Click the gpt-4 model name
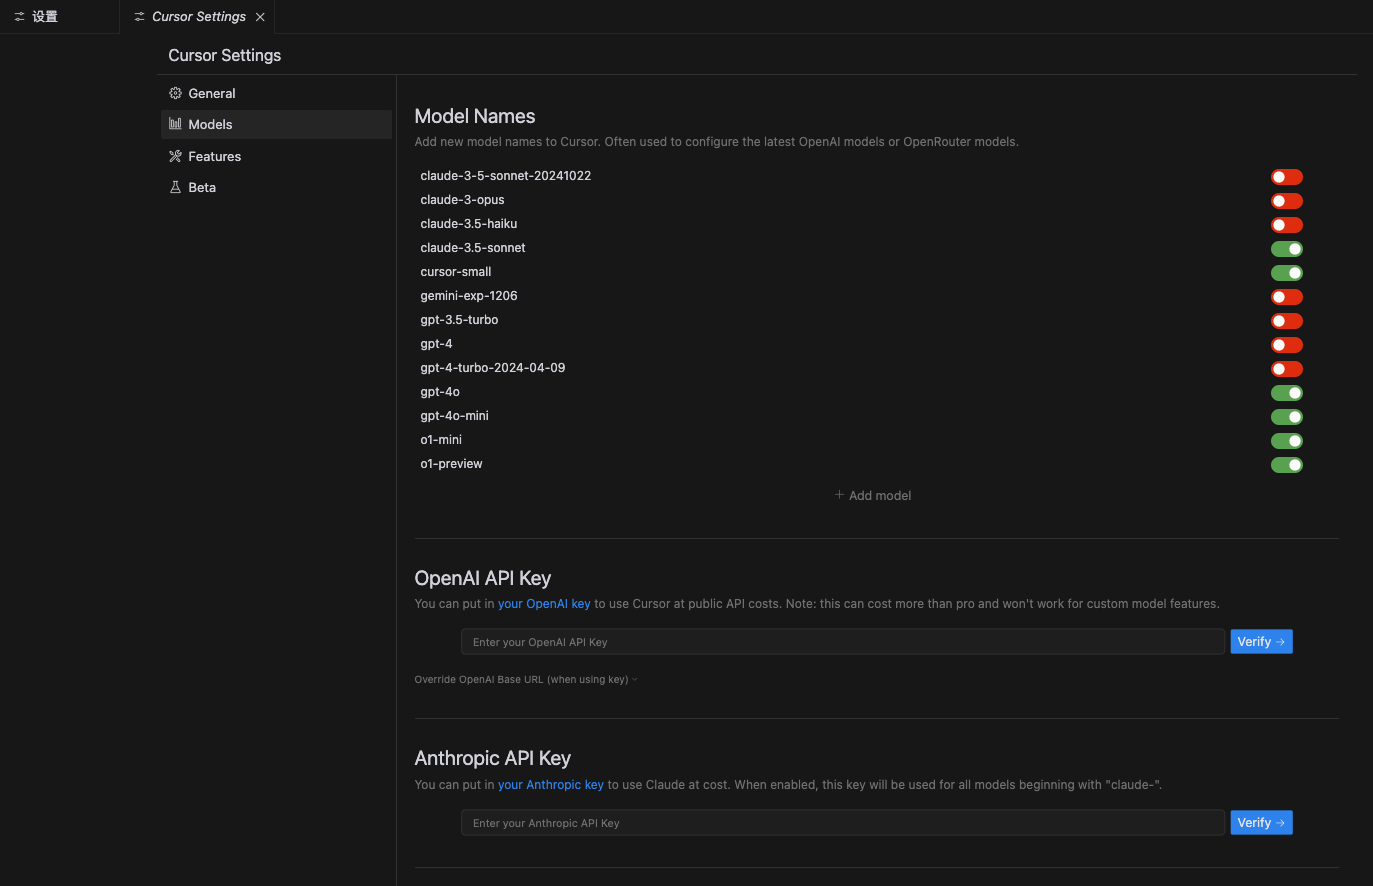This screenshot has height=886, width=1373. [x=436, y=344]
